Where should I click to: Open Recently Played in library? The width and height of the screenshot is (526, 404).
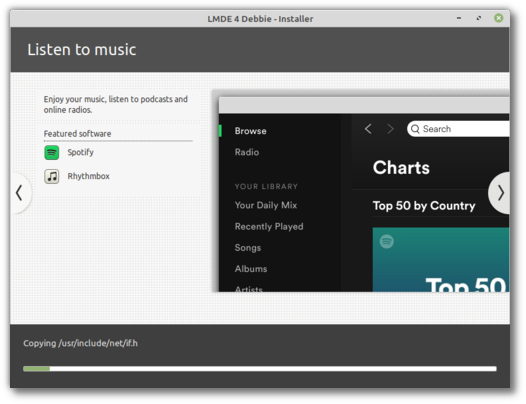pyautogui.click(x=269, y=226)
